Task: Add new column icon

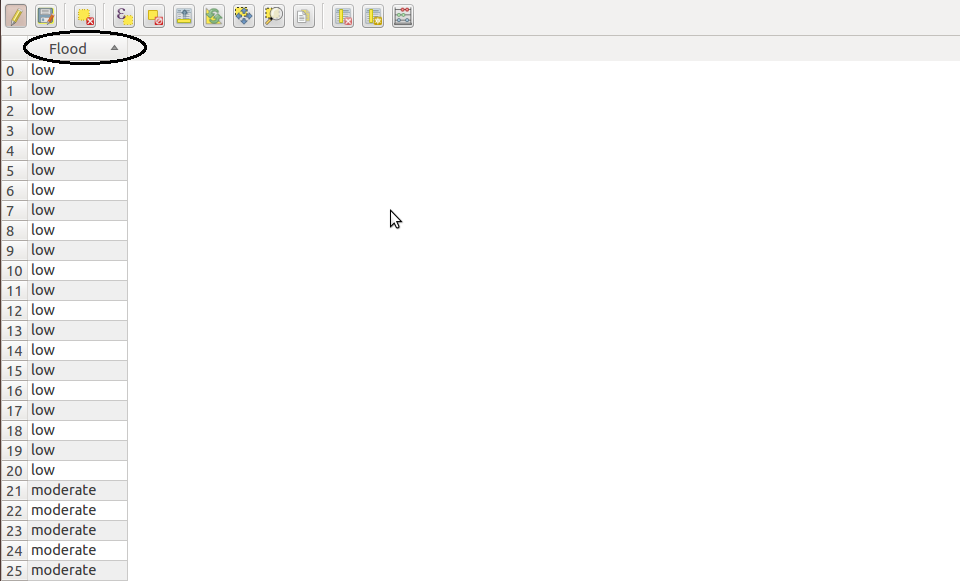Action: coord(373,17)
